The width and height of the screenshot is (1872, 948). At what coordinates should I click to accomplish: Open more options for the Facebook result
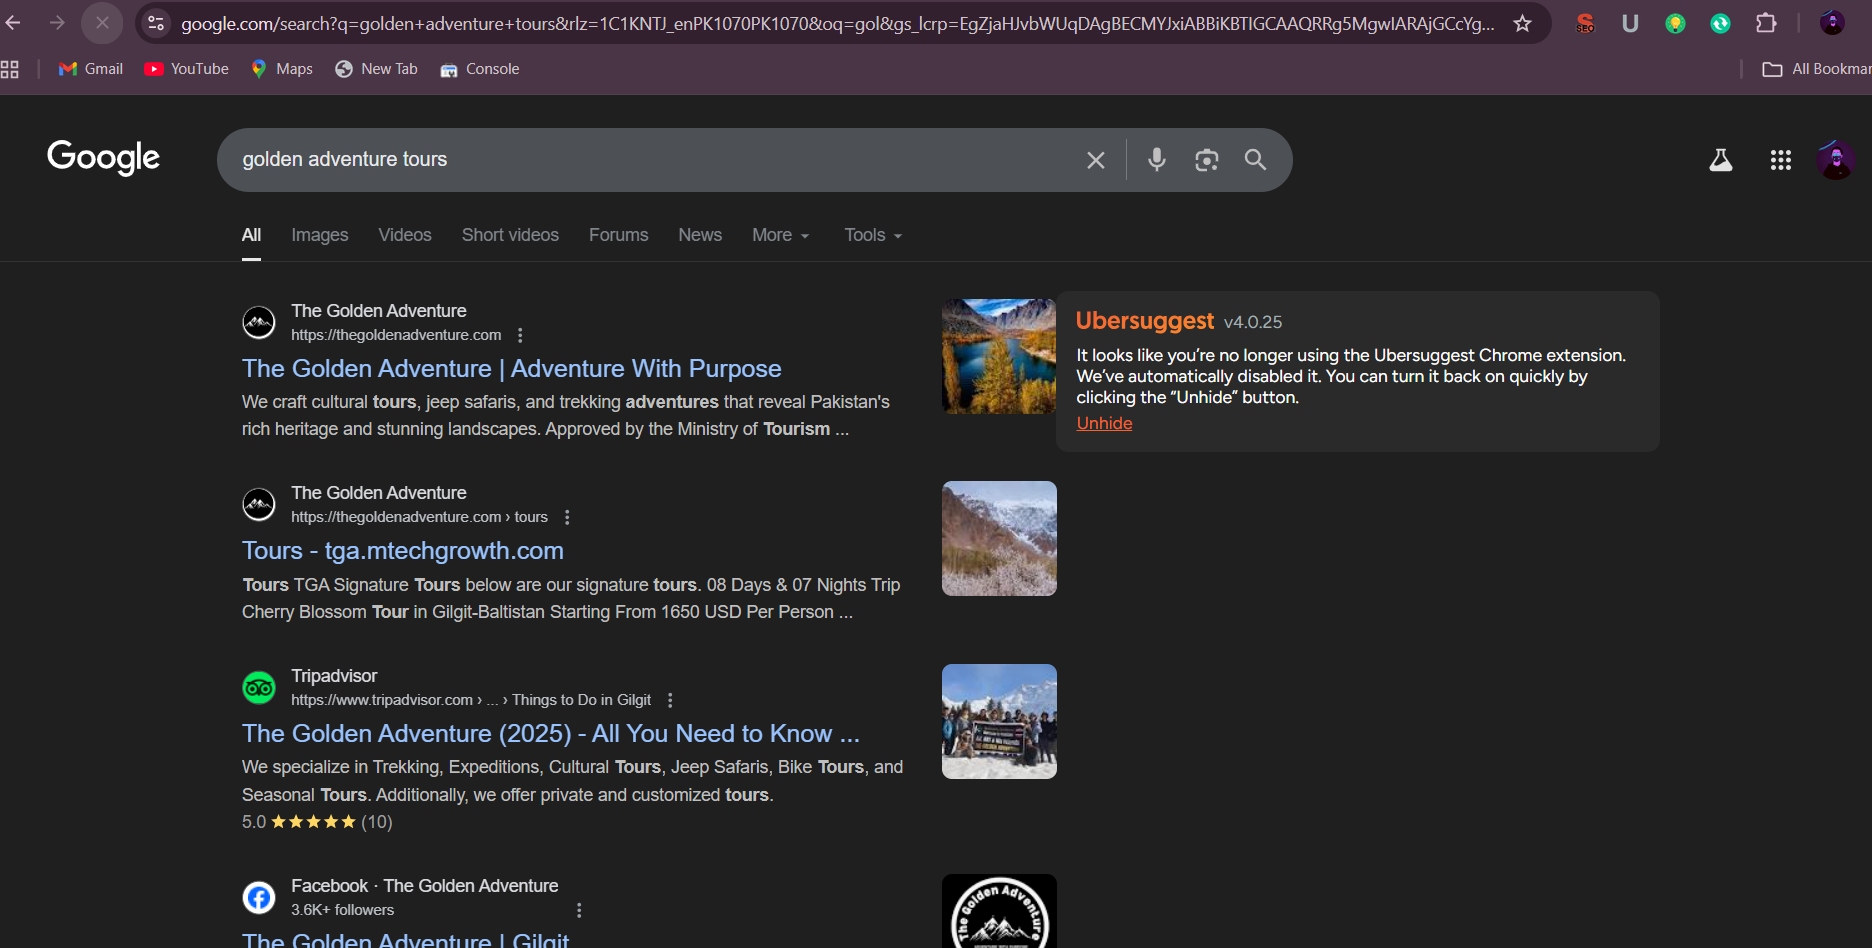tap(579, 910)
